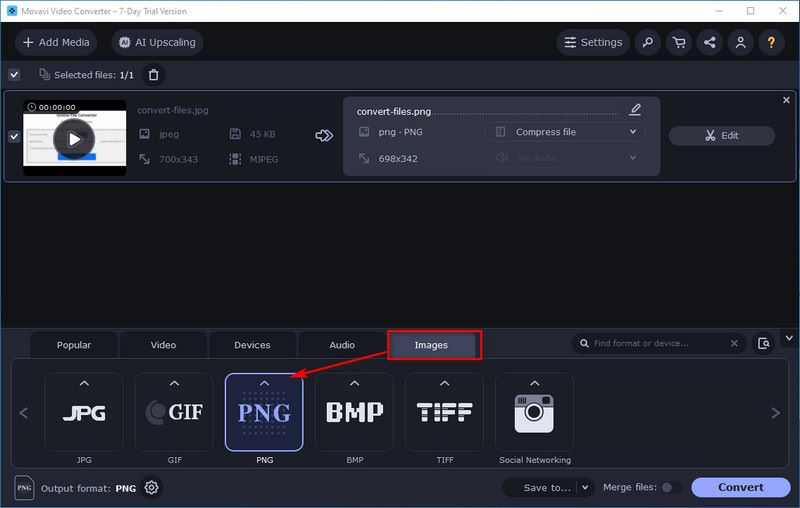This screenshot has width=800, height=508.
Task: Click the Selected files: 1/1 label
Action: 94,75
